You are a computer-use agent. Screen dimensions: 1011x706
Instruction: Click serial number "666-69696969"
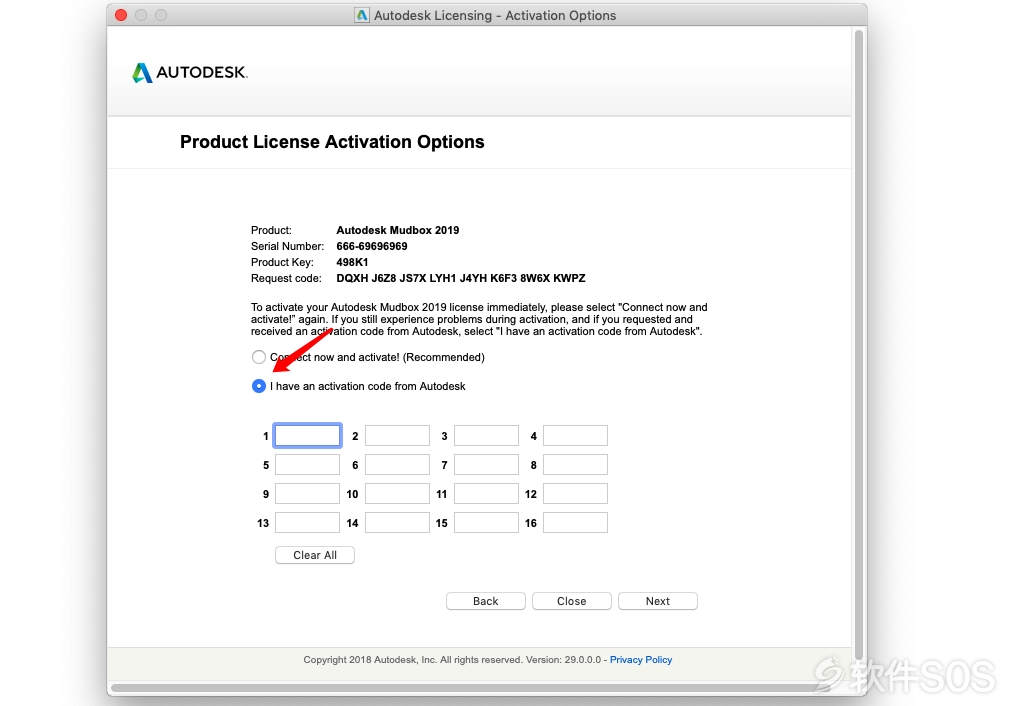click(x=372, y=246)
